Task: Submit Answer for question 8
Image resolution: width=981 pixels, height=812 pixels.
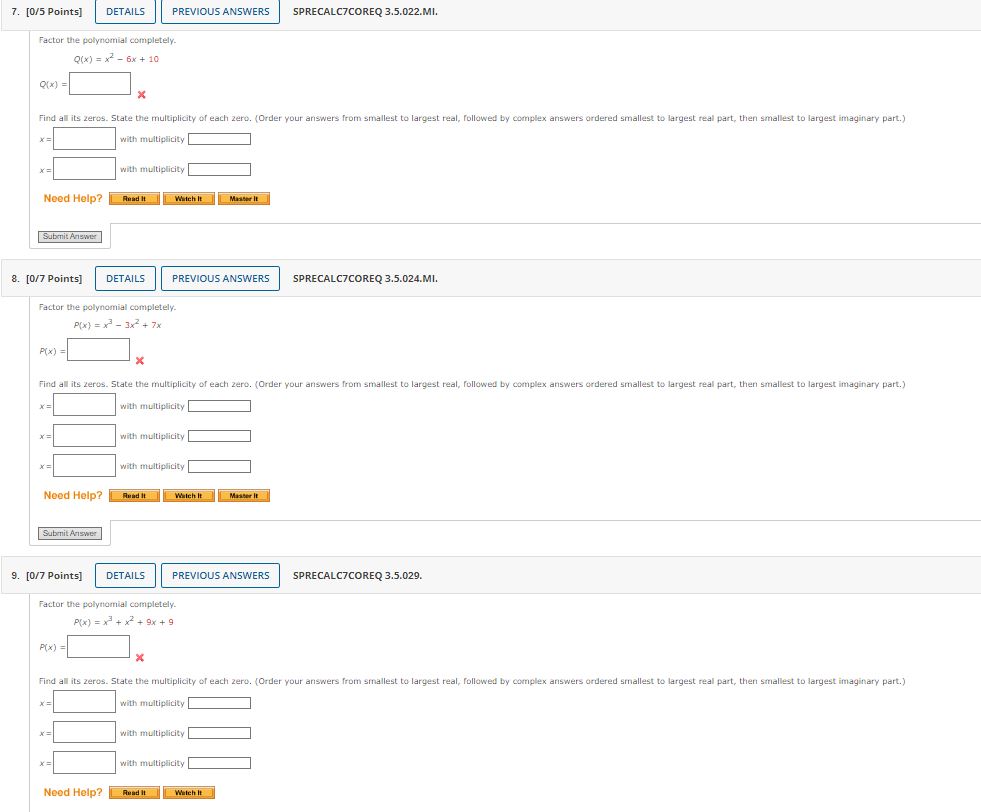Action: pyautogui.click(x=69, y=532)
